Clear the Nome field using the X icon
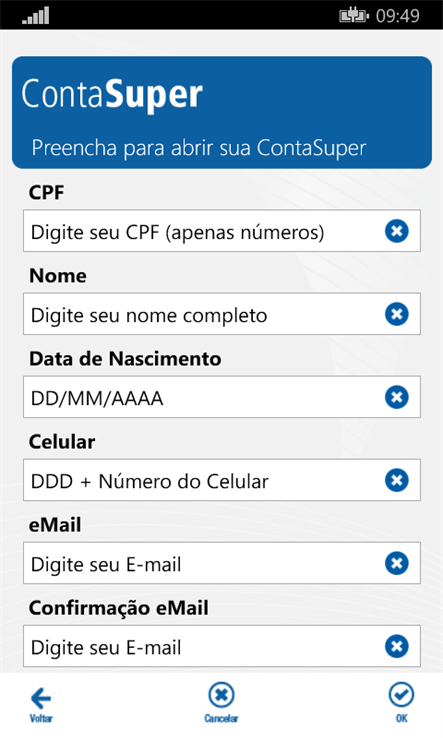The image size is (443, 738). tap(396, 314)
